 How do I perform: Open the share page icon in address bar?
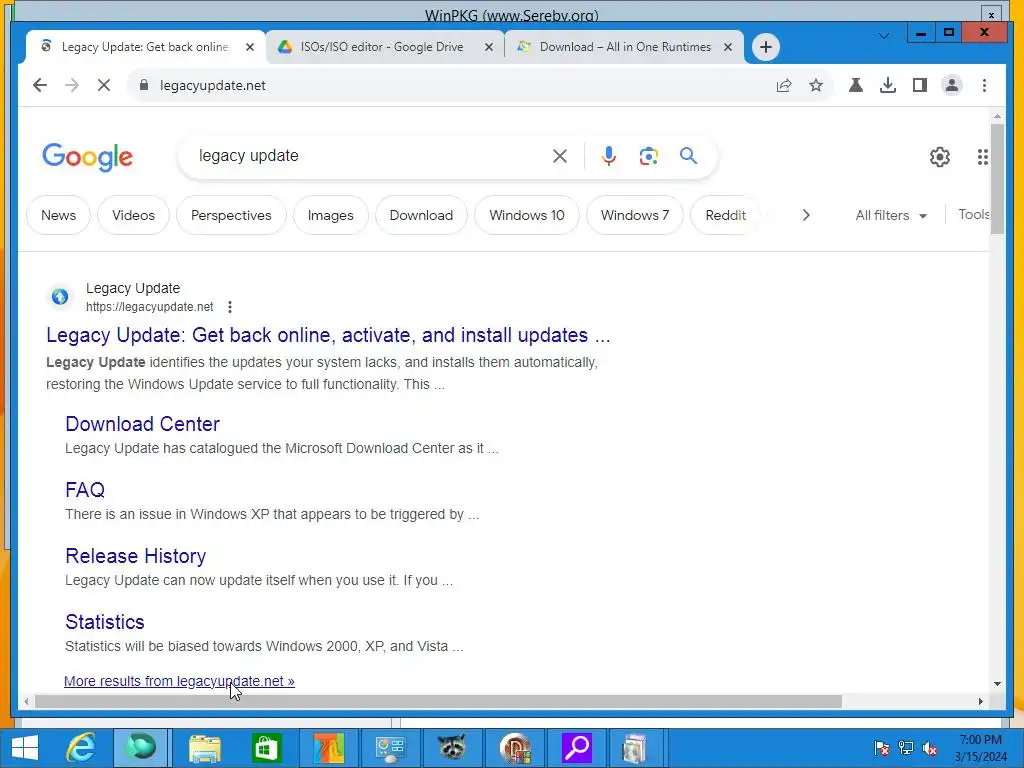[784, 86]
